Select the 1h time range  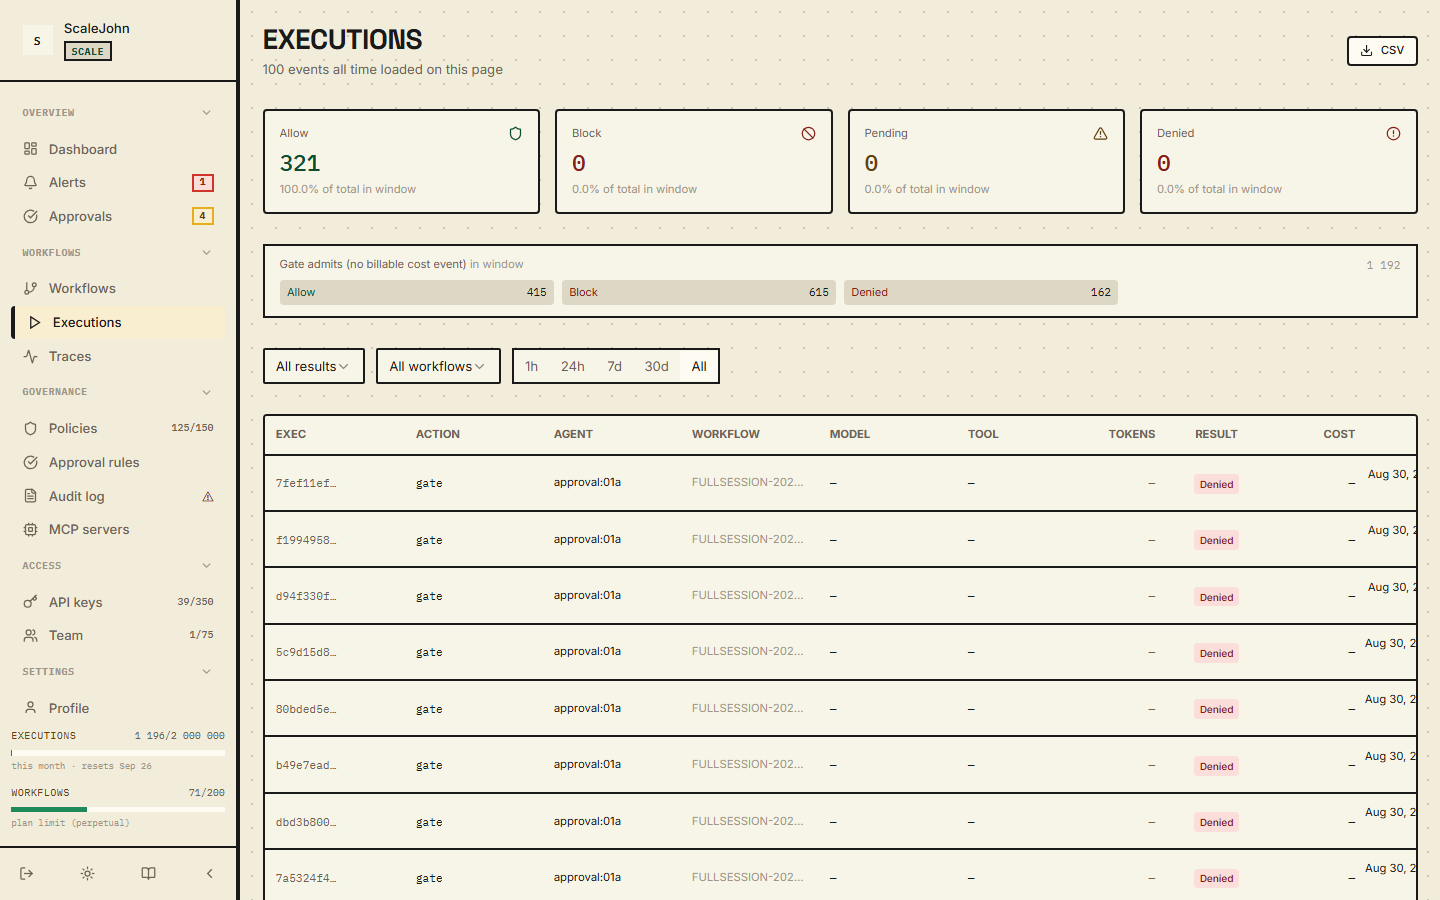coord(532,366)
